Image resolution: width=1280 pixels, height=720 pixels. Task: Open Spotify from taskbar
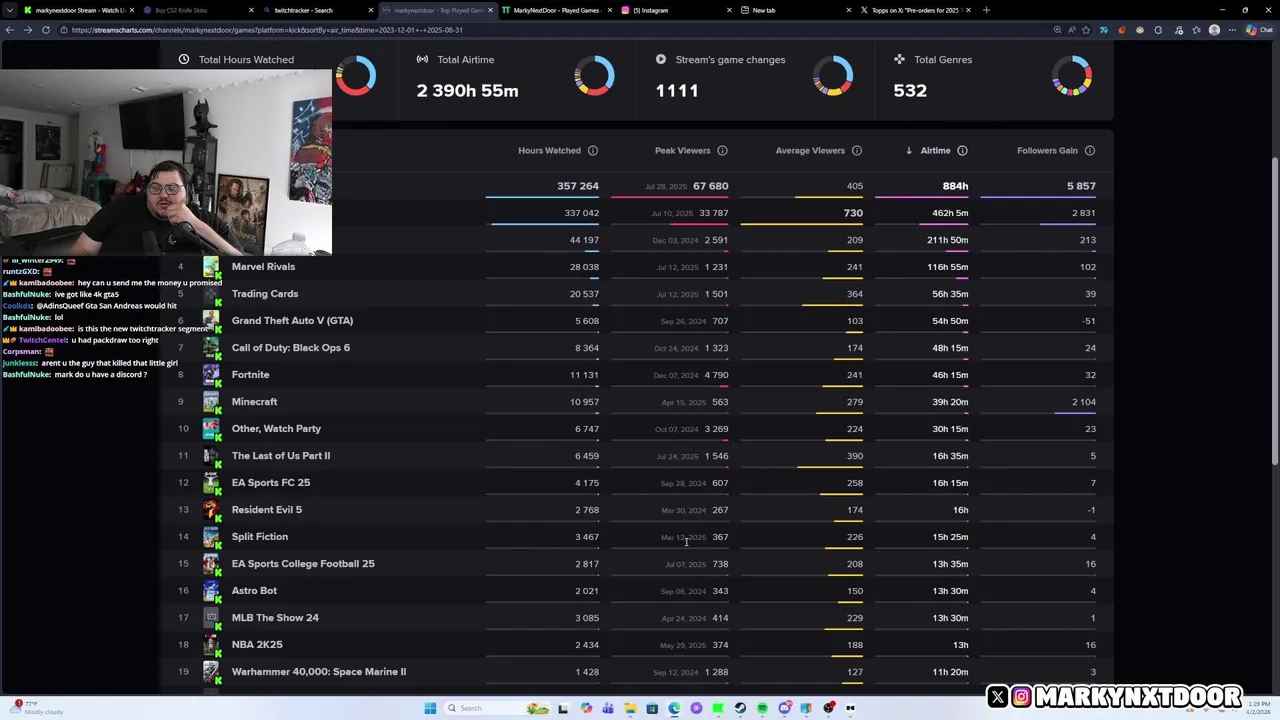pos(762,708)
